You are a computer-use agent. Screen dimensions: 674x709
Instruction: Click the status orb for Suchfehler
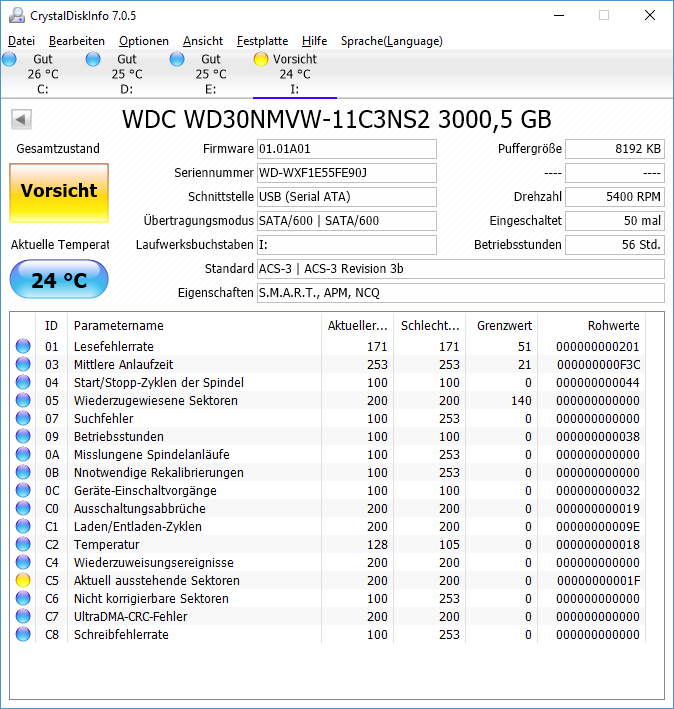(23, 418)
